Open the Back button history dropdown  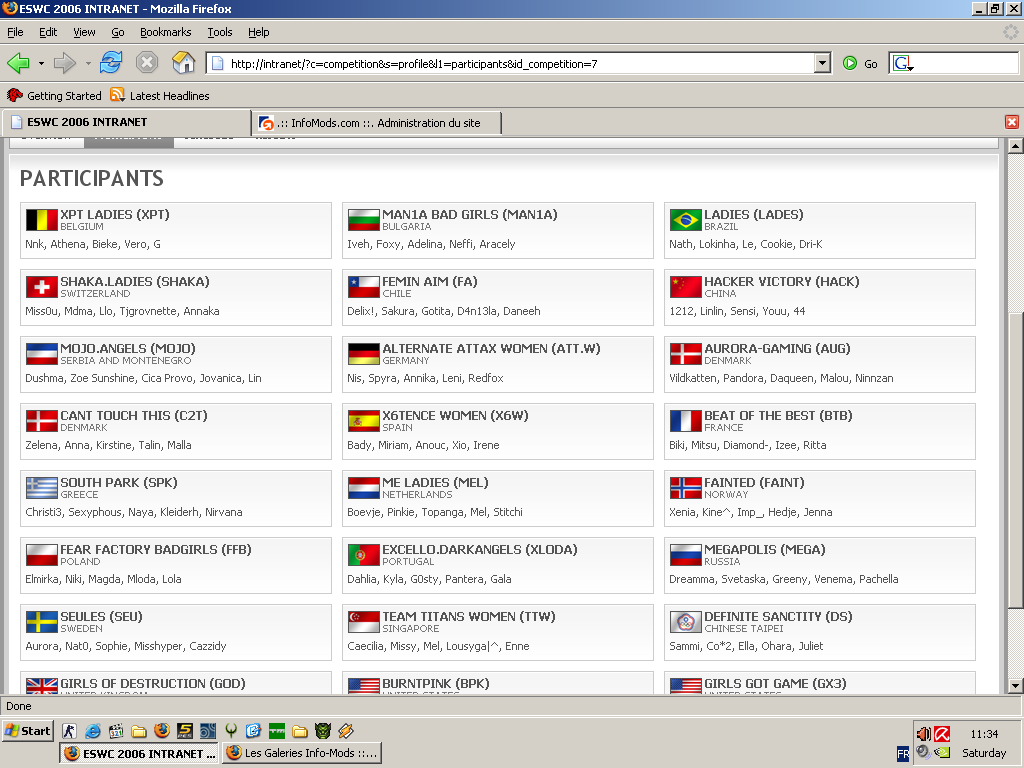[x=41, y=63]
